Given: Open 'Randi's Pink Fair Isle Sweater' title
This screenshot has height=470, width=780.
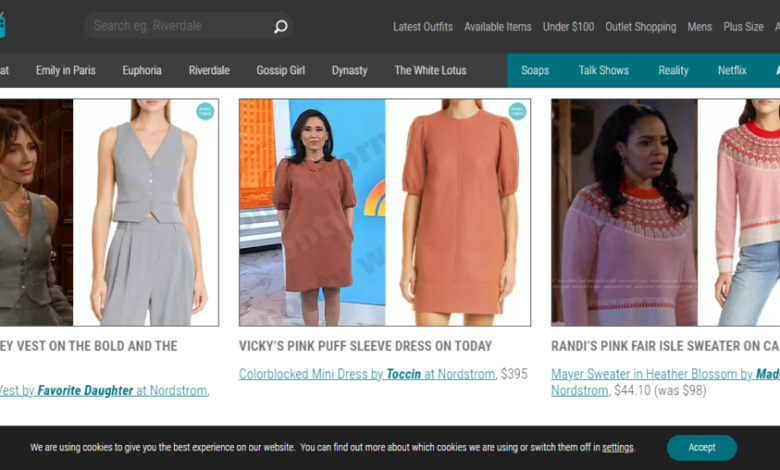Looking at the screenshot, I should pyautogui.click(x=666, y=346).
